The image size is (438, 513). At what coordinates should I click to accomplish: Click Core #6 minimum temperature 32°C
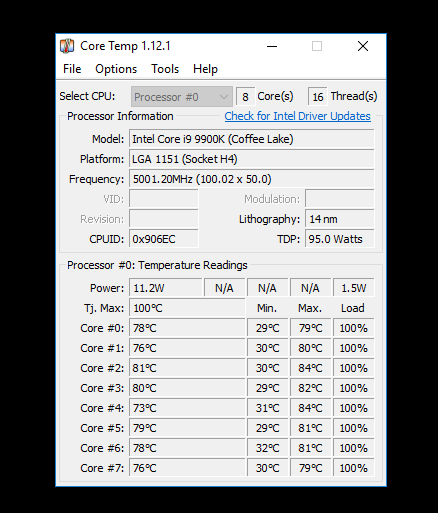[267, 448]
